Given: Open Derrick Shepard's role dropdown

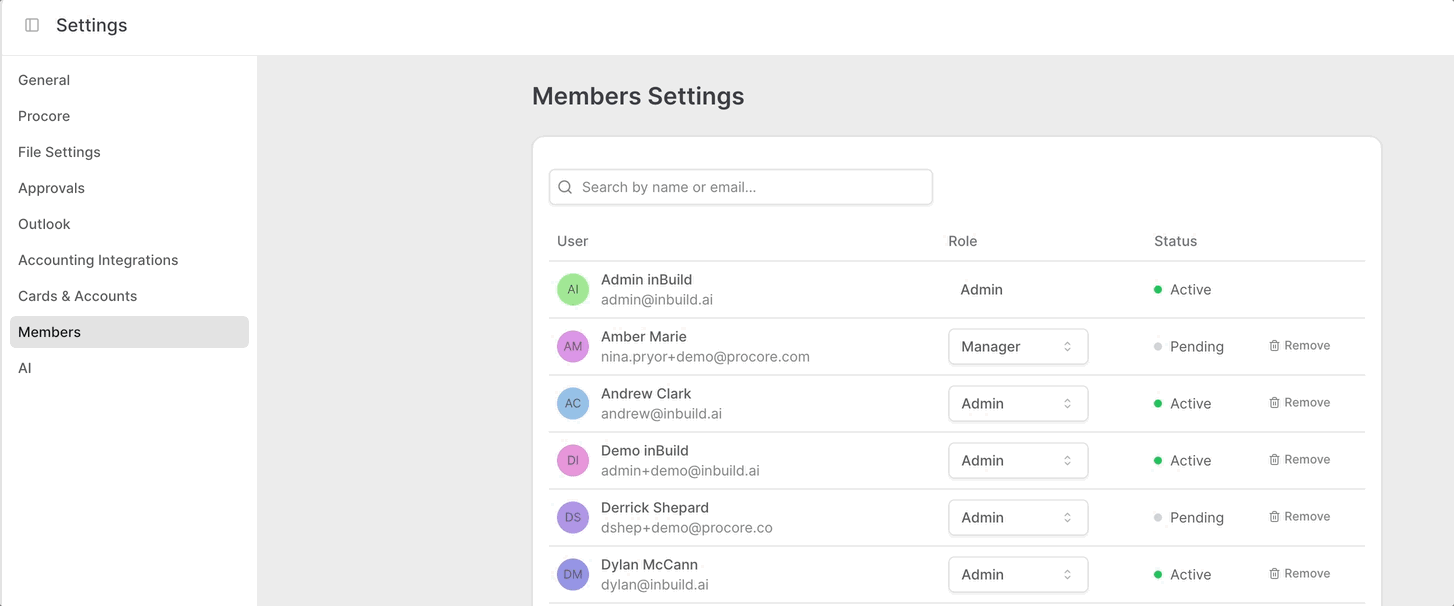Looking at the screenshot, I should [1018, 518].
